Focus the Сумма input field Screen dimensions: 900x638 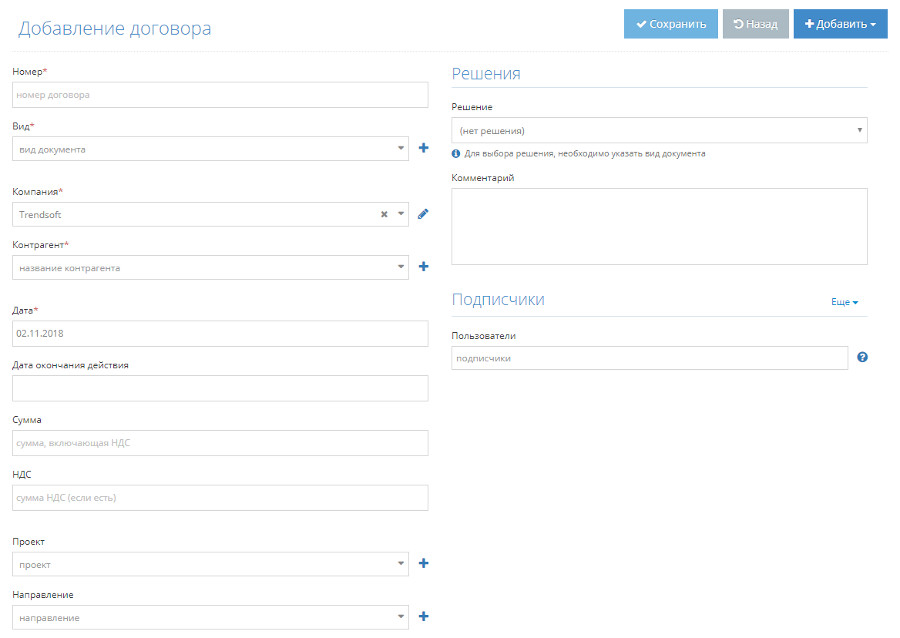[220, 443]
